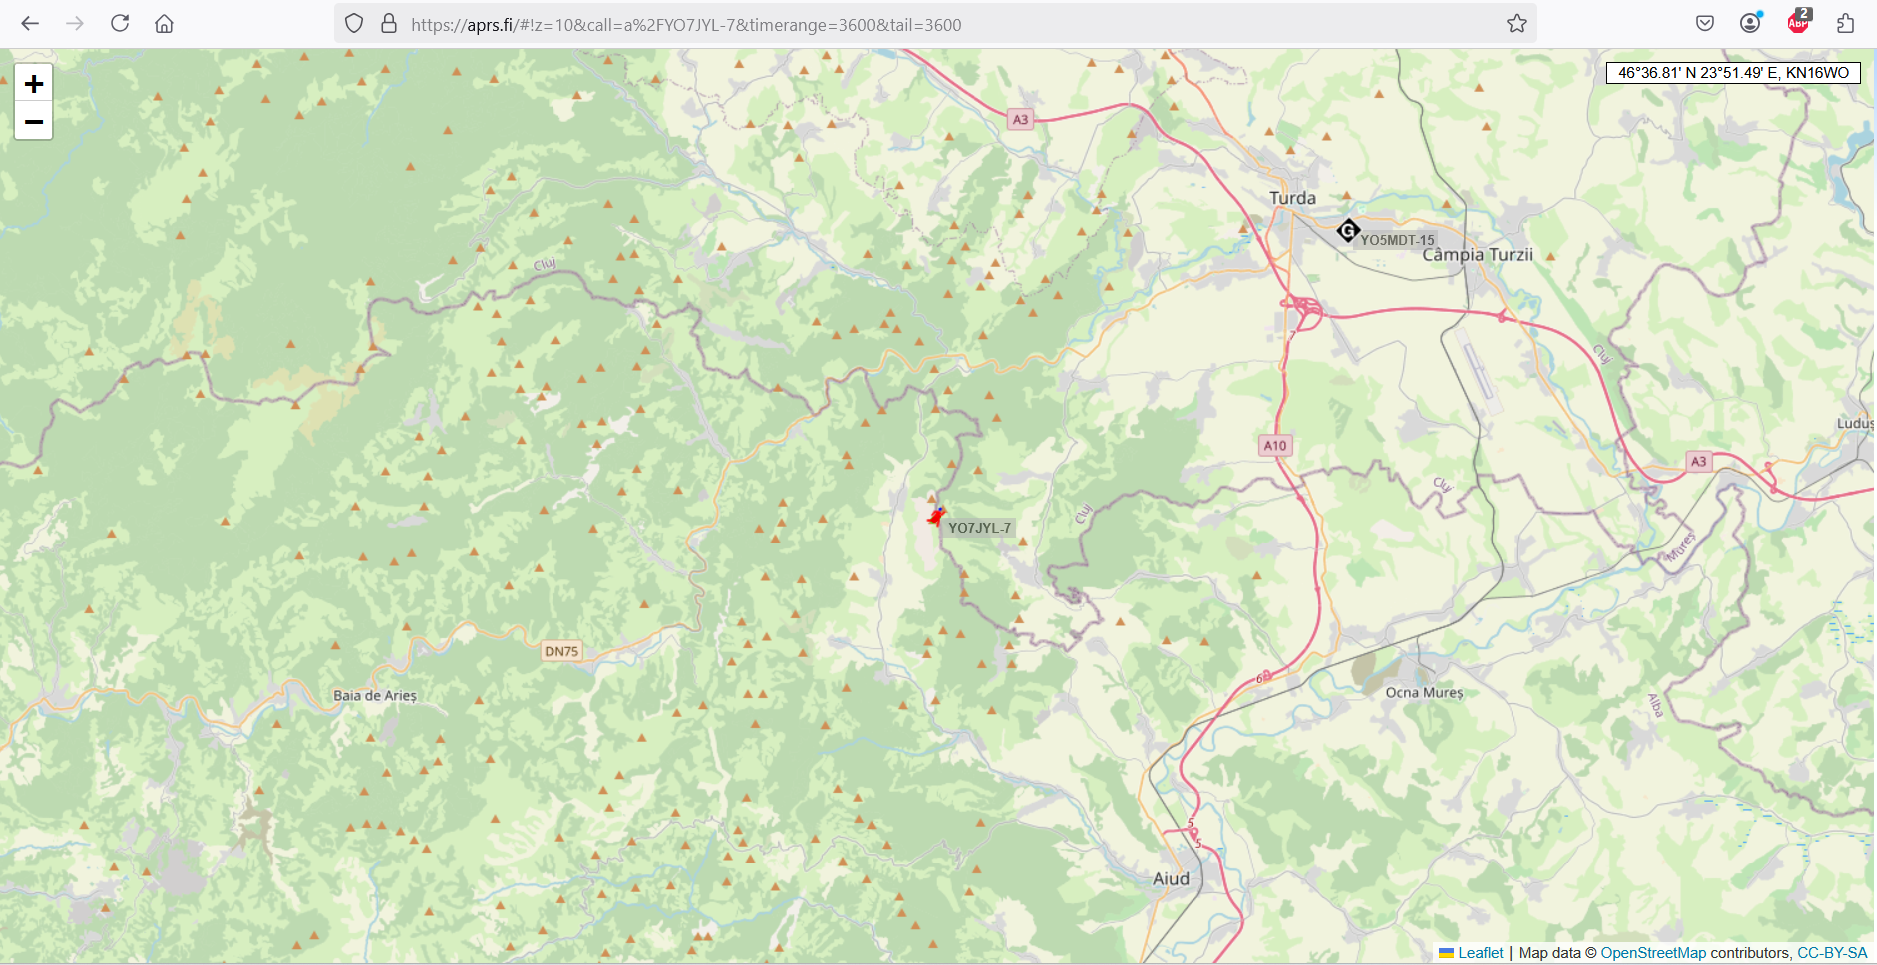The width and height of the screenshot is (1877, 965).
Task: Open the Firefox account icon
Action: (x=1750, y=23)
